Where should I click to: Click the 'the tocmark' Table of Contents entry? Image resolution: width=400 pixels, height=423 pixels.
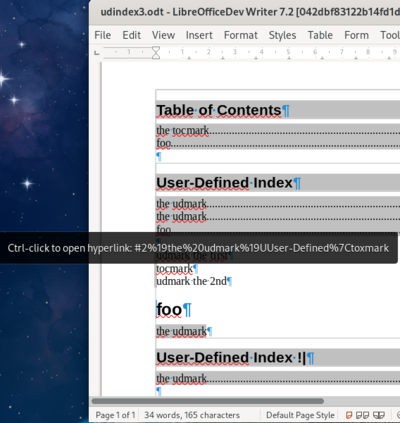(183, 130)
